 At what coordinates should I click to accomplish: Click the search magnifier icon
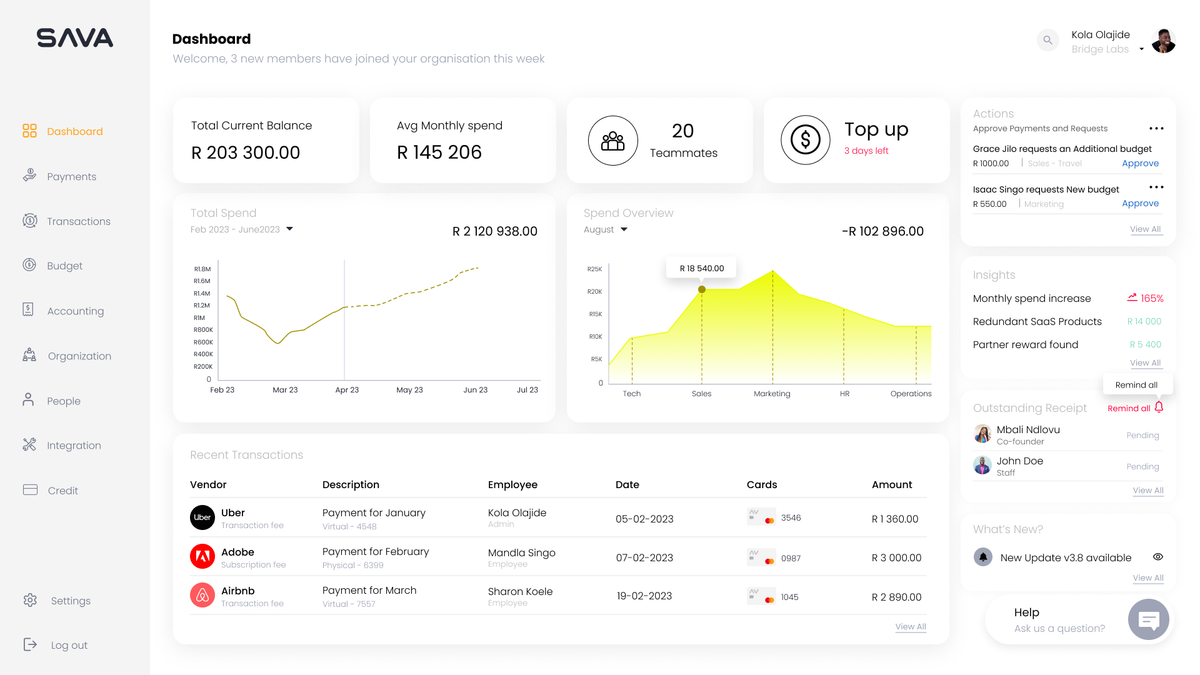(1047, 40)
